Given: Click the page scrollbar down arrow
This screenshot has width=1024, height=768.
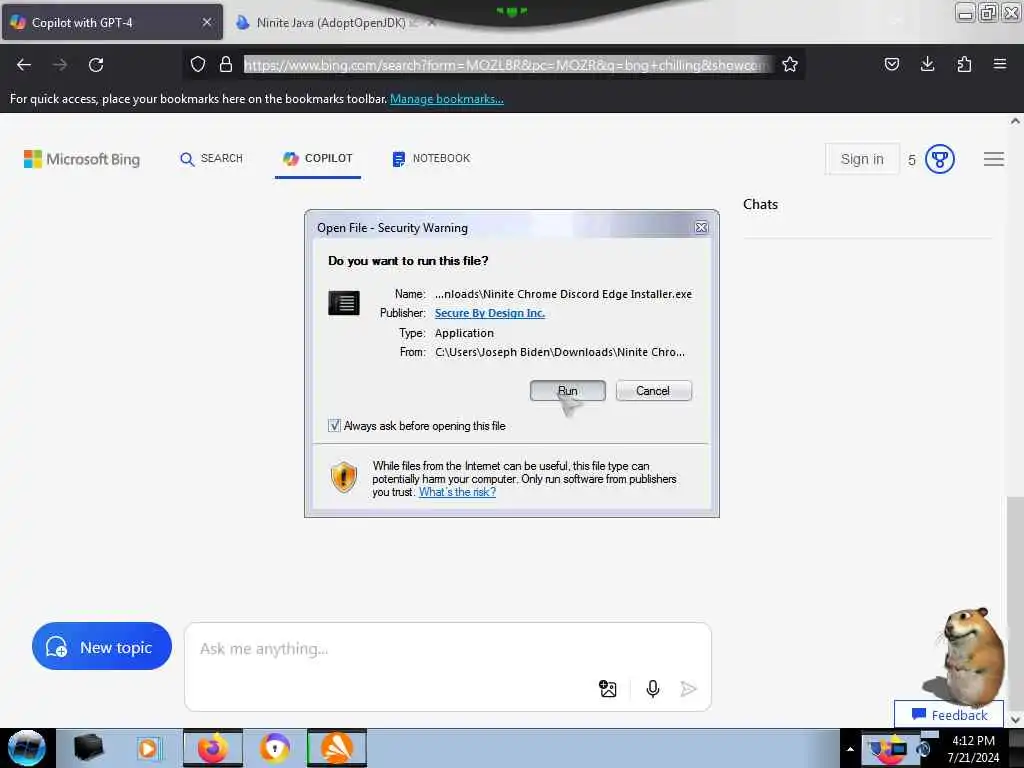Looking at the screenshot, I should pos(1015,720).
